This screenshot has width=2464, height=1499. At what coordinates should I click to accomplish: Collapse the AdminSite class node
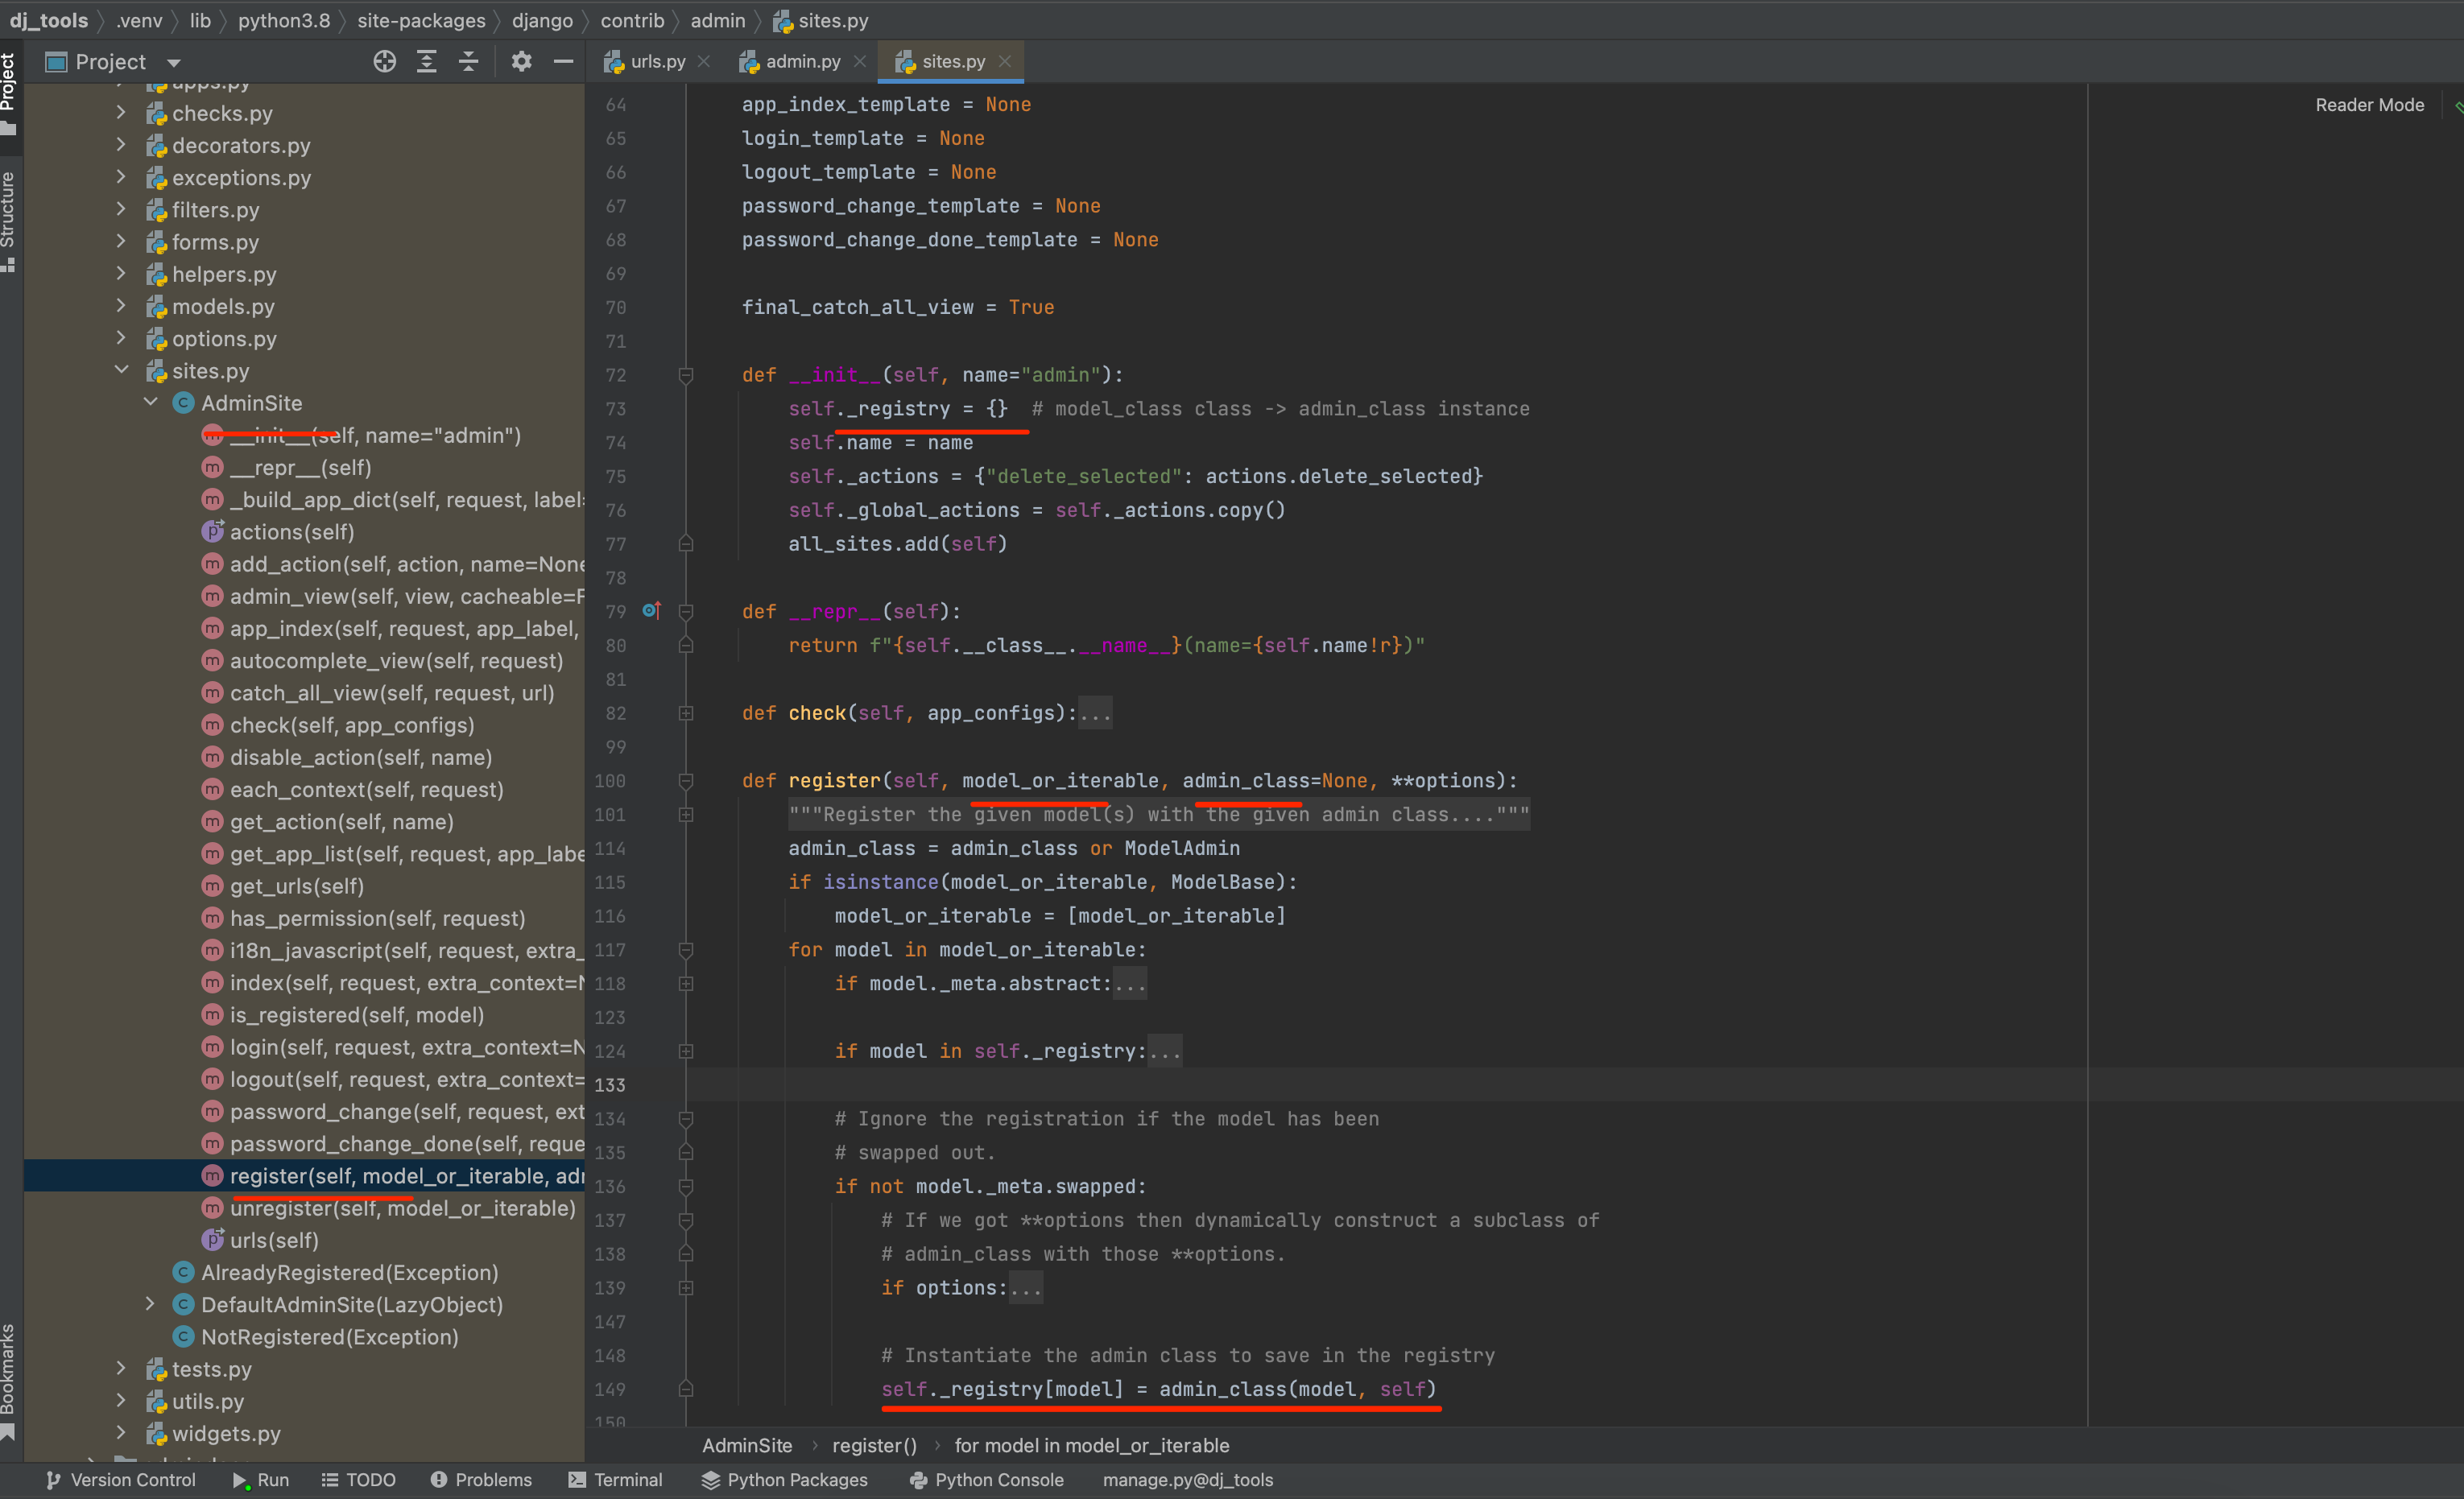pyautogui.click(x=151, y=402)
